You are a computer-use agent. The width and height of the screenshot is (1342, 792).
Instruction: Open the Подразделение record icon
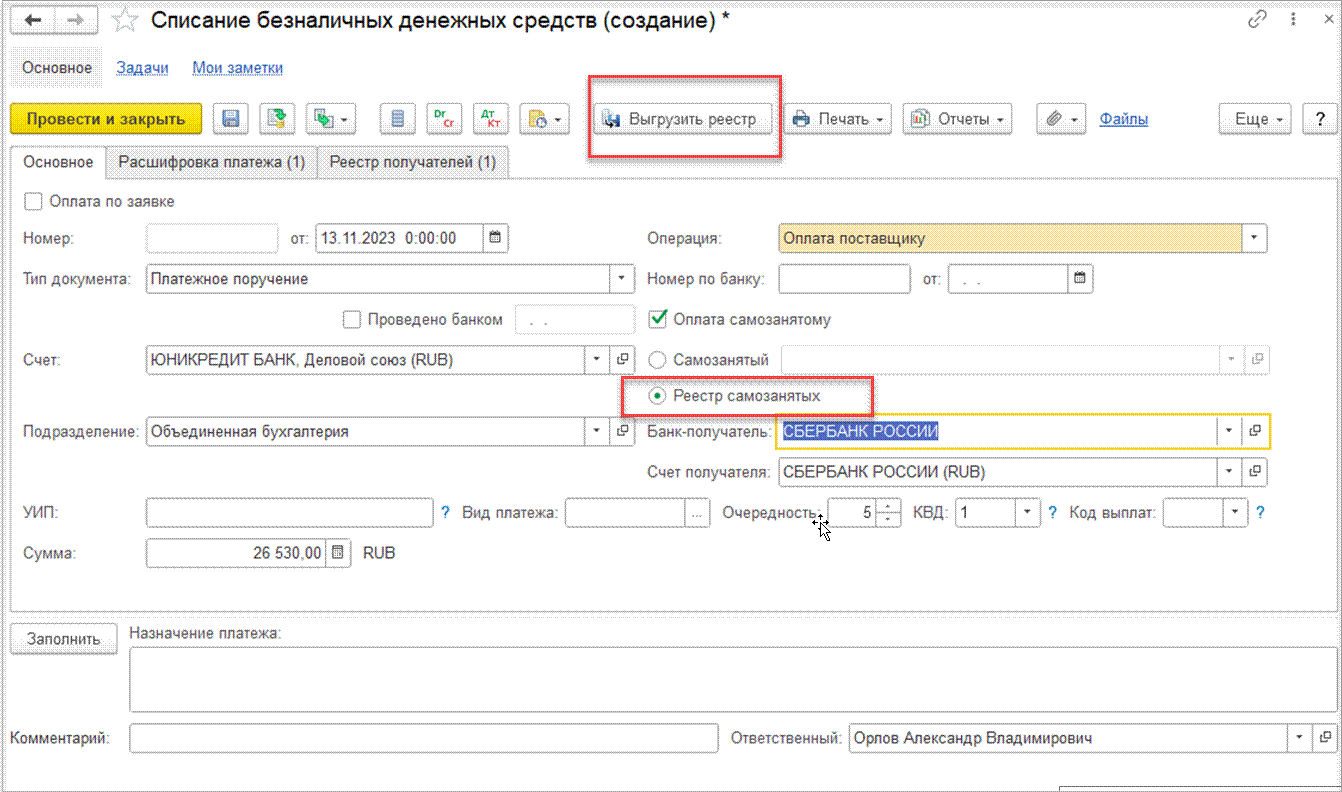tap(622, 431)
